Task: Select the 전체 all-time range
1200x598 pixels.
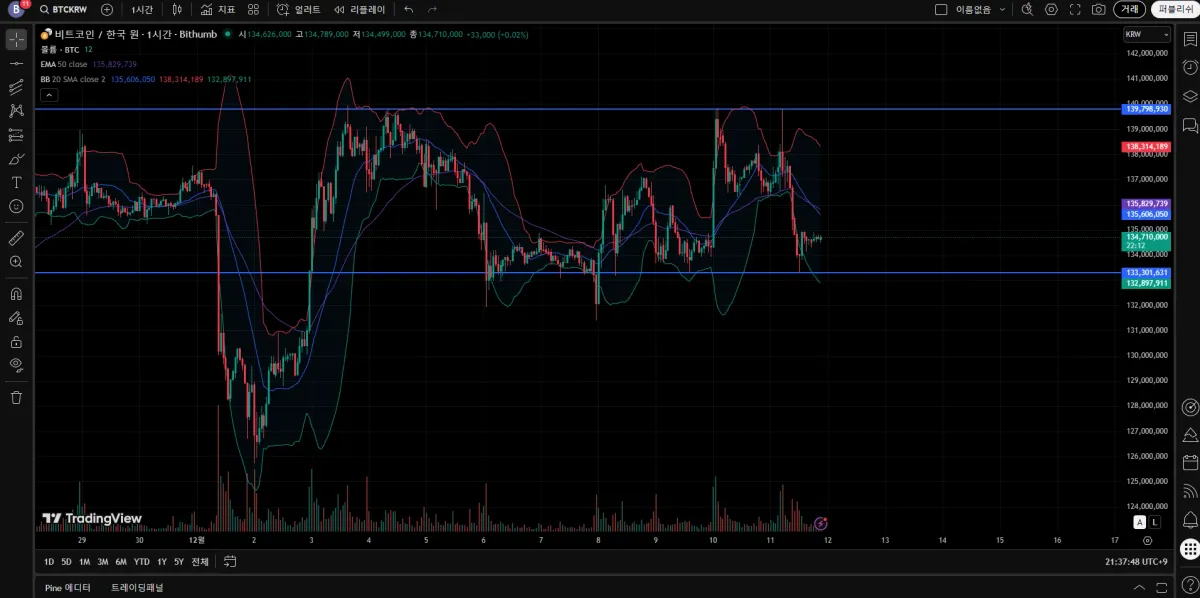Action: point(200,561)
